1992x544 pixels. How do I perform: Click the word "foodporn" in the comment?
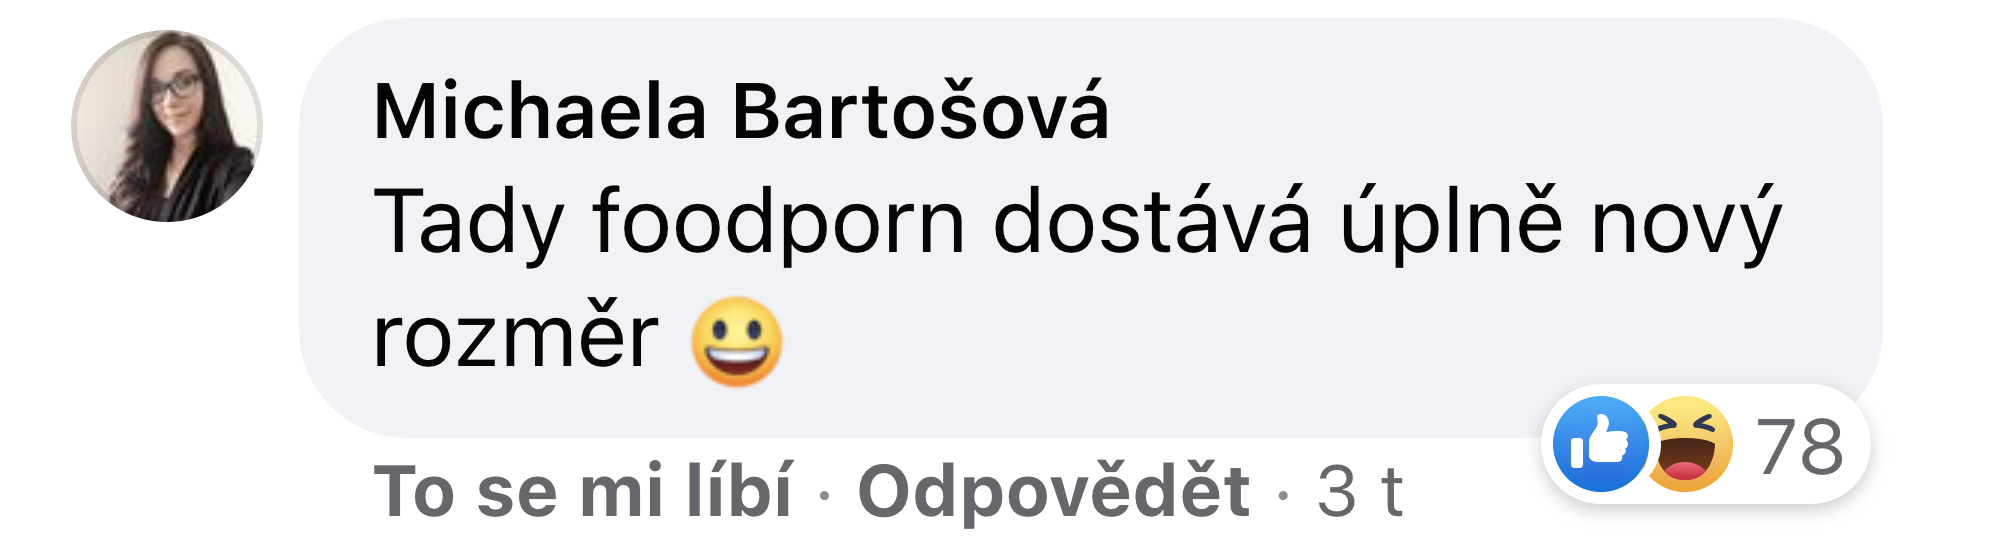[779, 222]
